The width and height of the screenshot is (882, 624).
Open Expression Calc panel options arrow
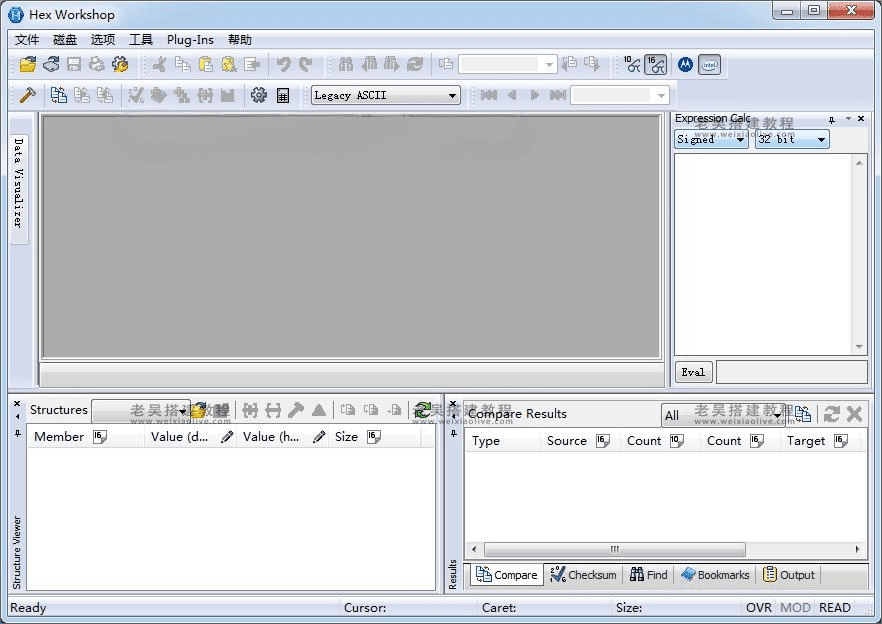[x=848, y=119]
